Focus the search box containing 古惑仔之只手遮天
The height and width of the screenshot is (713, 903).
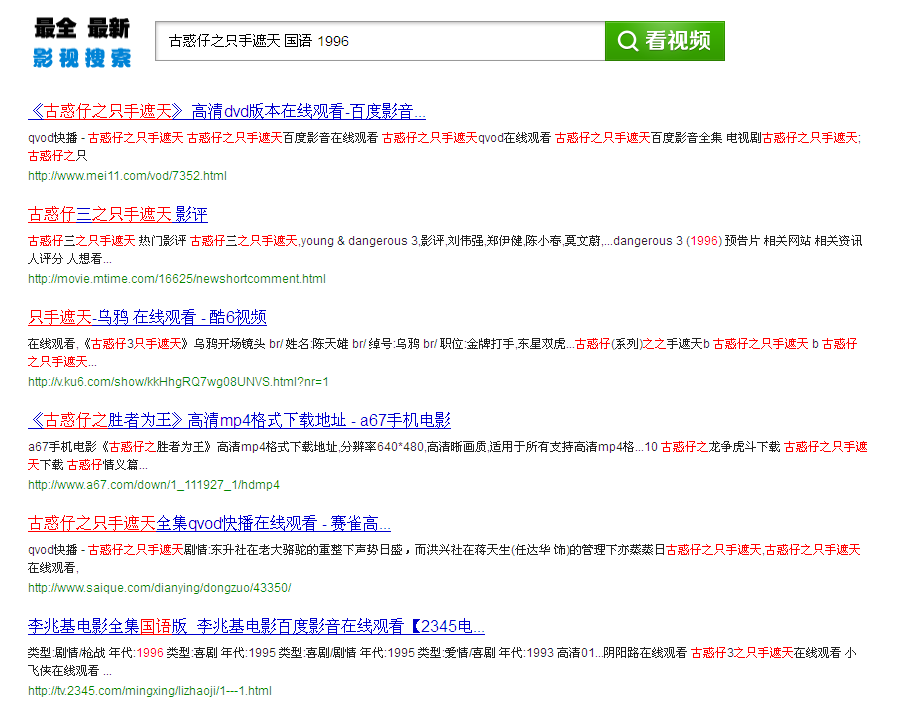[380, 41]
